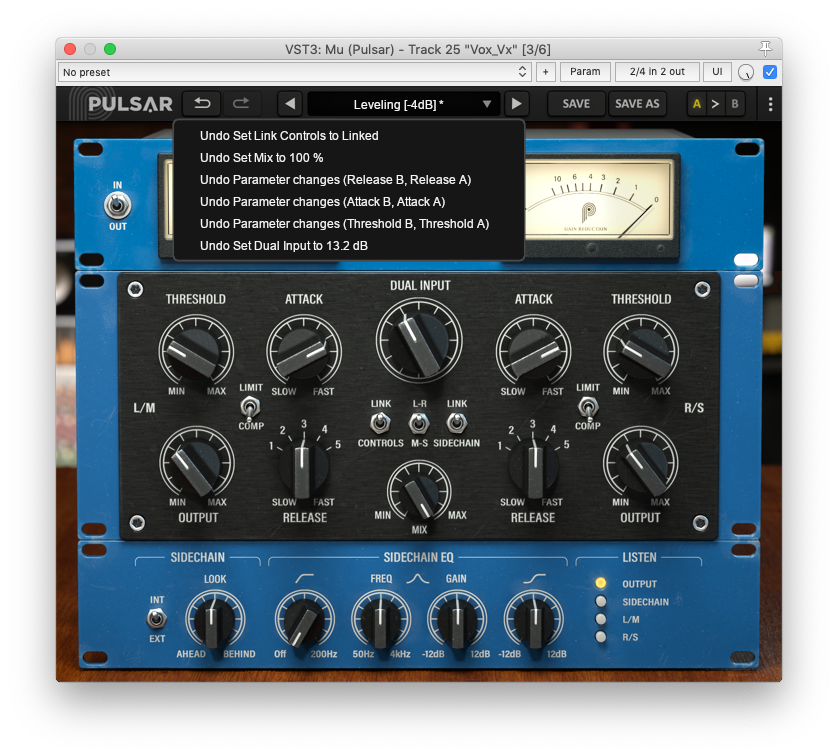Click the R/S Attack knob
Viewport: 838px width, 756px height.
coord(533,352)
